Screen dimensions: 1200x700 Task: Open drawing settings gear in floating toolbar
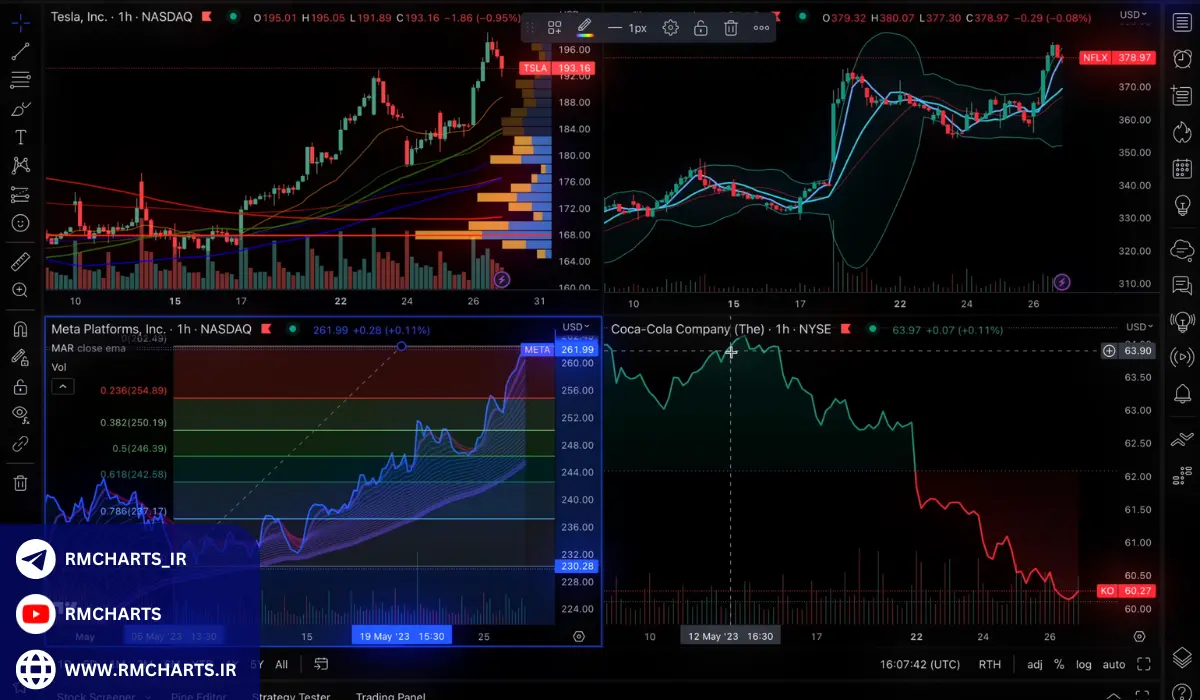coord(671,28)
